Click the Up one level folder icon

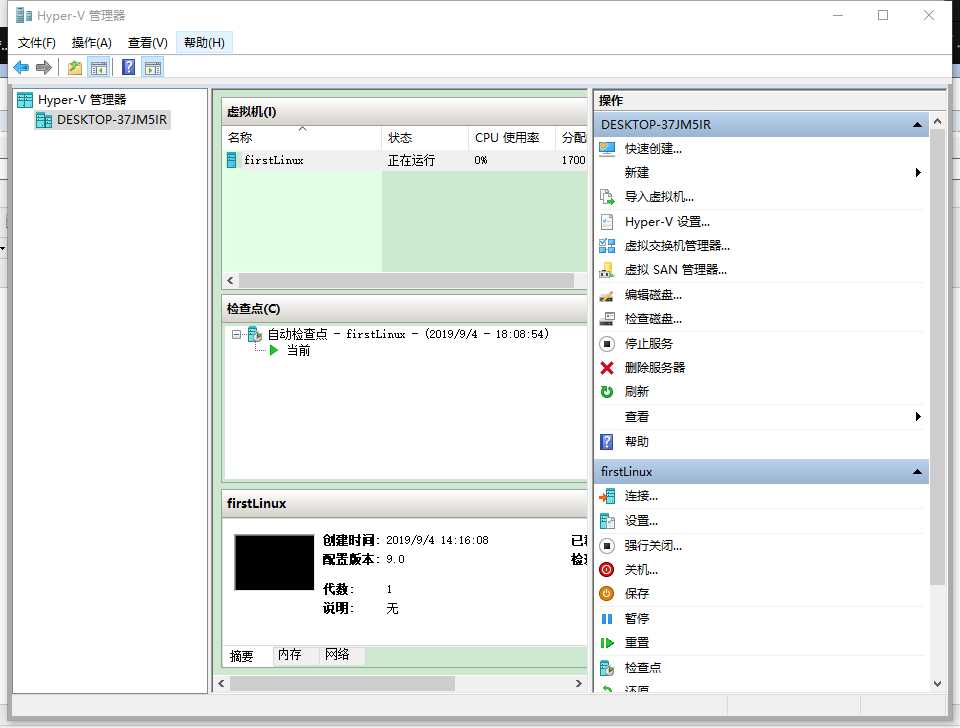pyautogui.click(x=75, y=67)
